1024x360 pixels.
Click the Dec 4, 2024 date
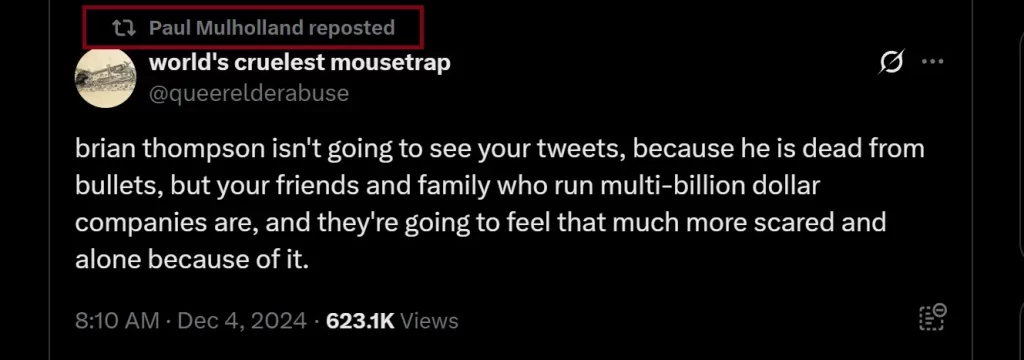click(242, 321)
